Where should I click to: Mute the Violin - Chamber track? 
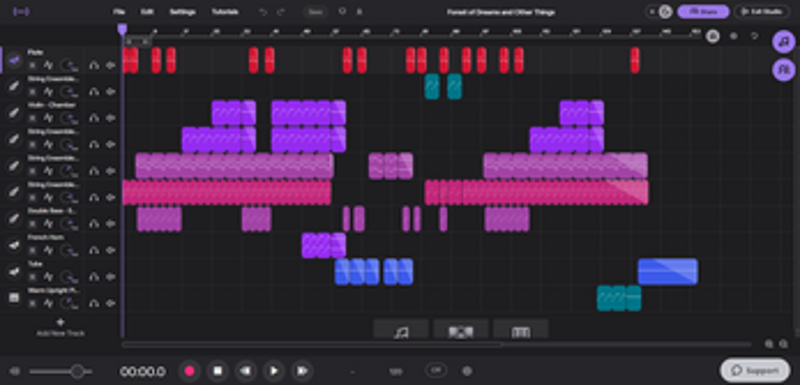point(111,118)
